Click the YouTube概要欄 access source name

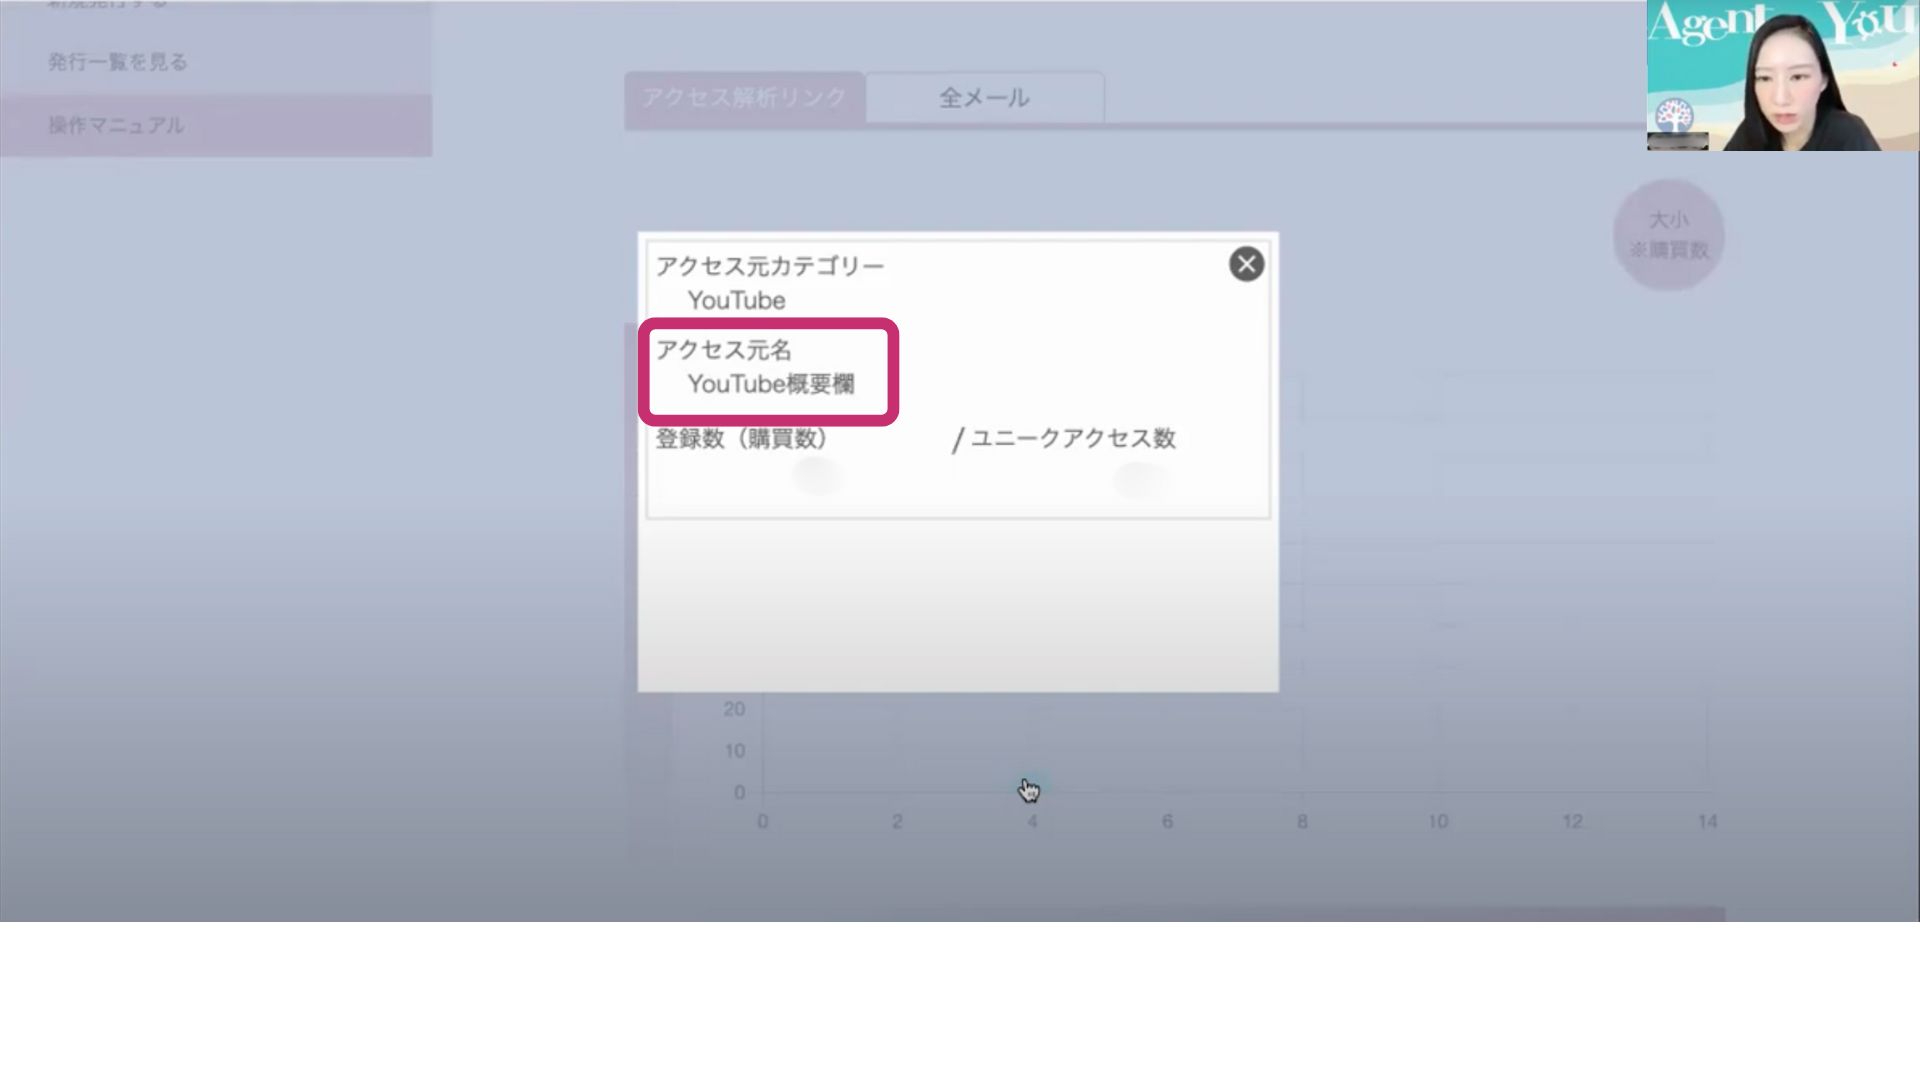coord(771,384)
